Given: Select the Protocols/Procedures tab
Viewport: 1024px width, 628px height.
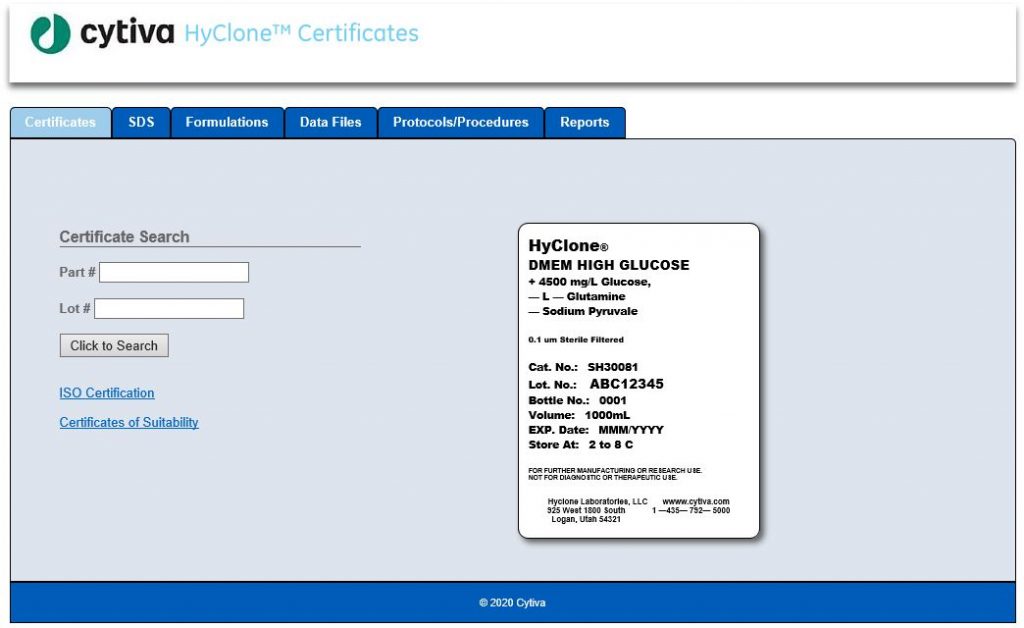Looking at the screenshot, I should click(460, 122).
